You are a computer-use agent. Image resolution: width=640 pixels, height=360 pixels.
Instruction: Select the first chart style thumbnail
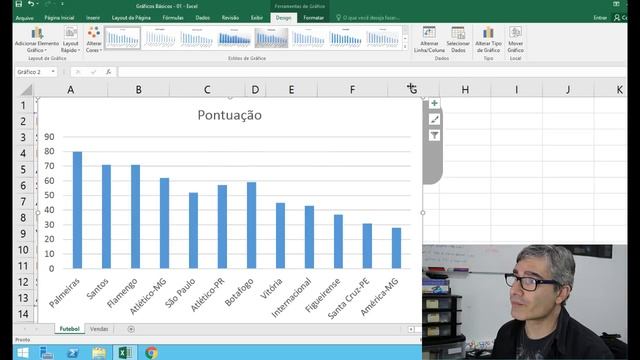pos(122,38)
